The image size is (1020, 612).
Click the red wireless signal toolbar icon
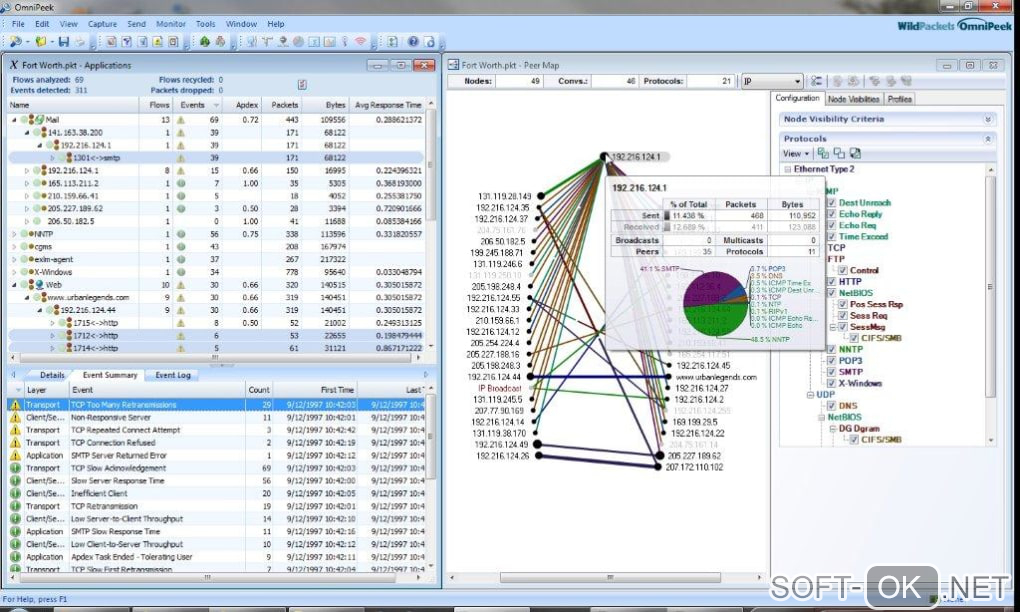pyautogui.click(x=360, y=42)
